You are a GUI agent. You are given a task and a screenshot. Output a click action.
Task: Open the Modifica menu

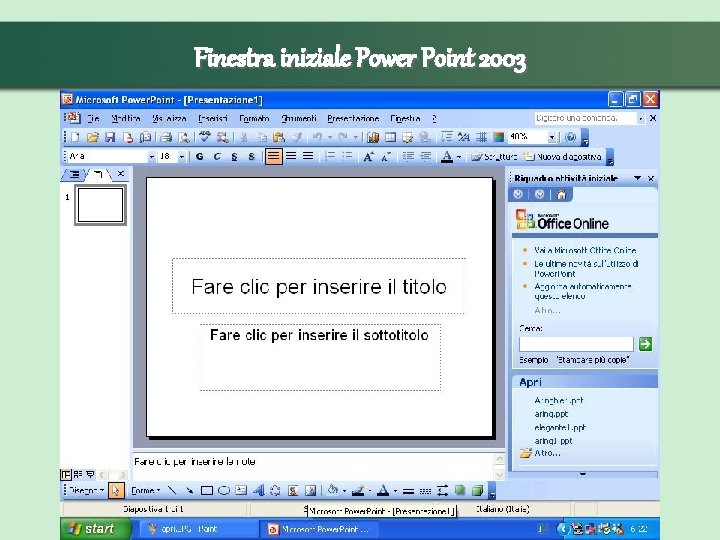pos(126,118)
